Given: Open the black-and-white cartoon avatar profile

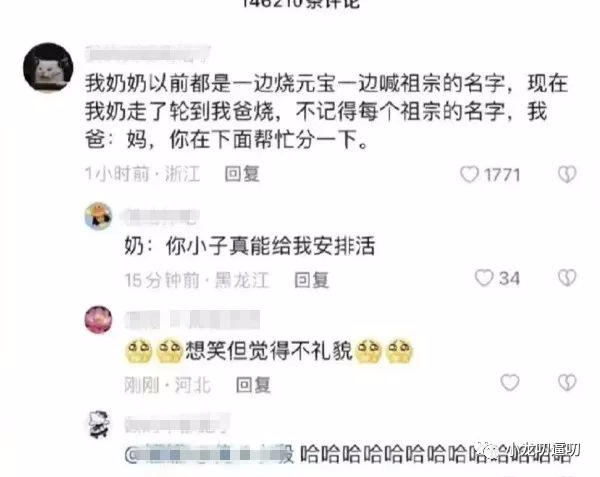Looking at the screenshot, I should 98,424.
